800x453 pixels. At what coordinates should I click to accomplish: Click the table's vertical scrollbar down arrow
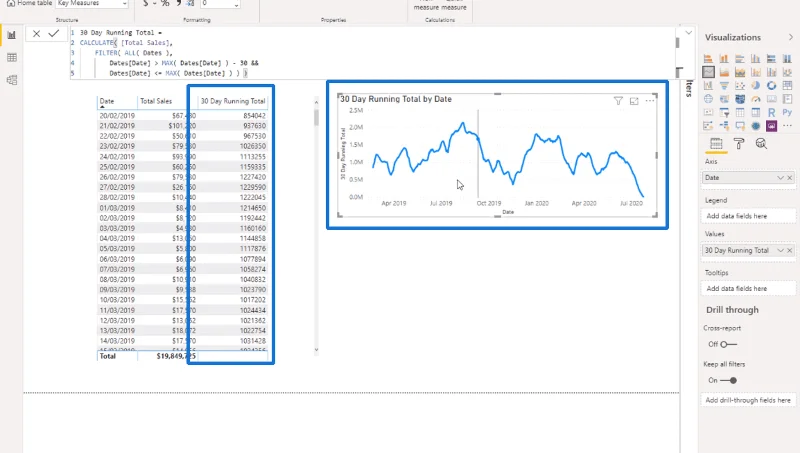point(316,350)
